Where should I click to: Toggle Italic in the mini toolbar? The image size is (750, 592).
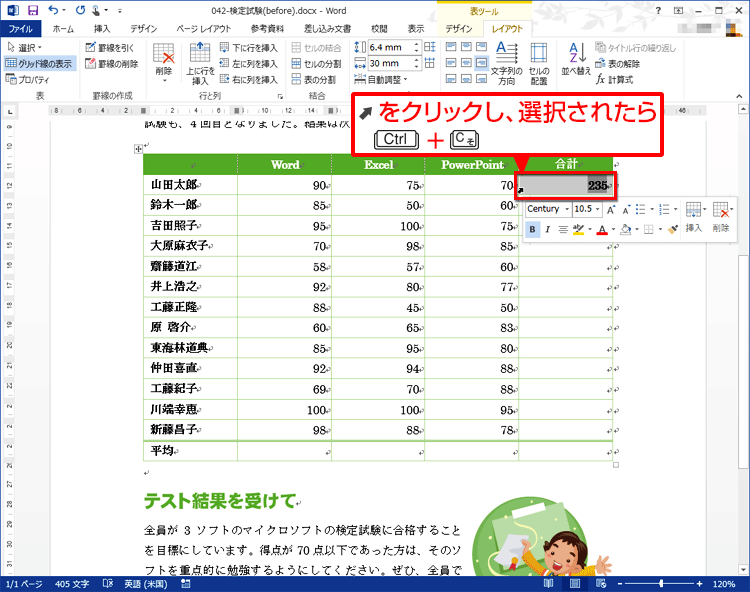coord(548,230)
